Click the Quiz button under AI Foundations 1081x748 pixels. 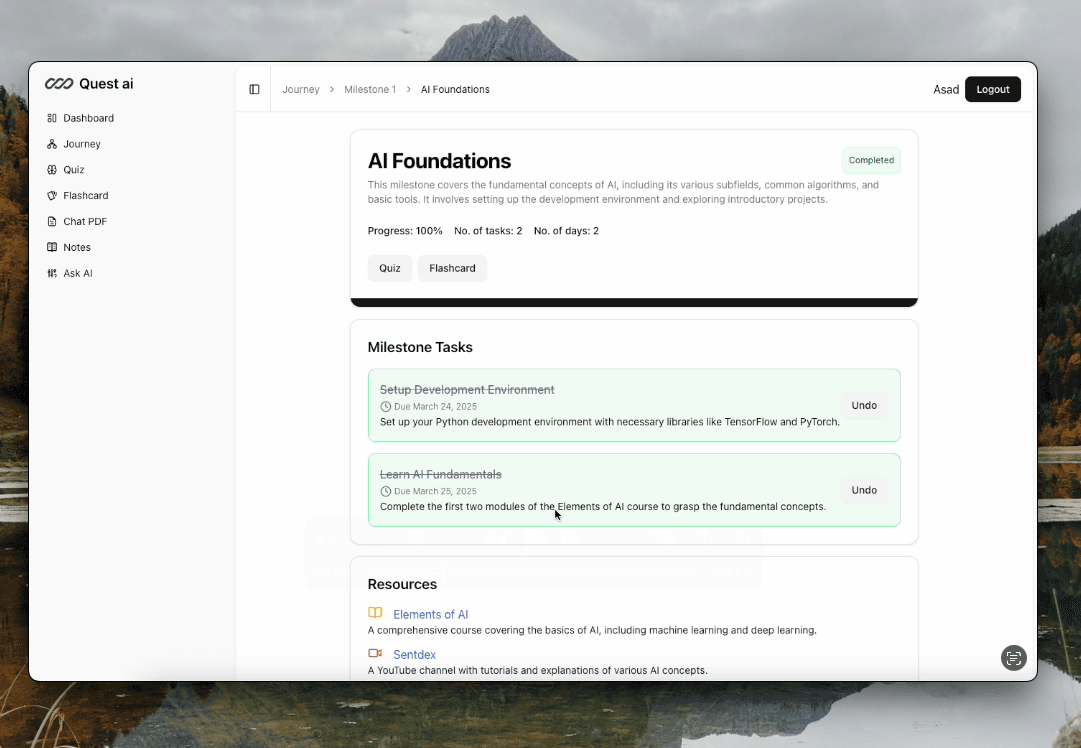click(390, 268)
